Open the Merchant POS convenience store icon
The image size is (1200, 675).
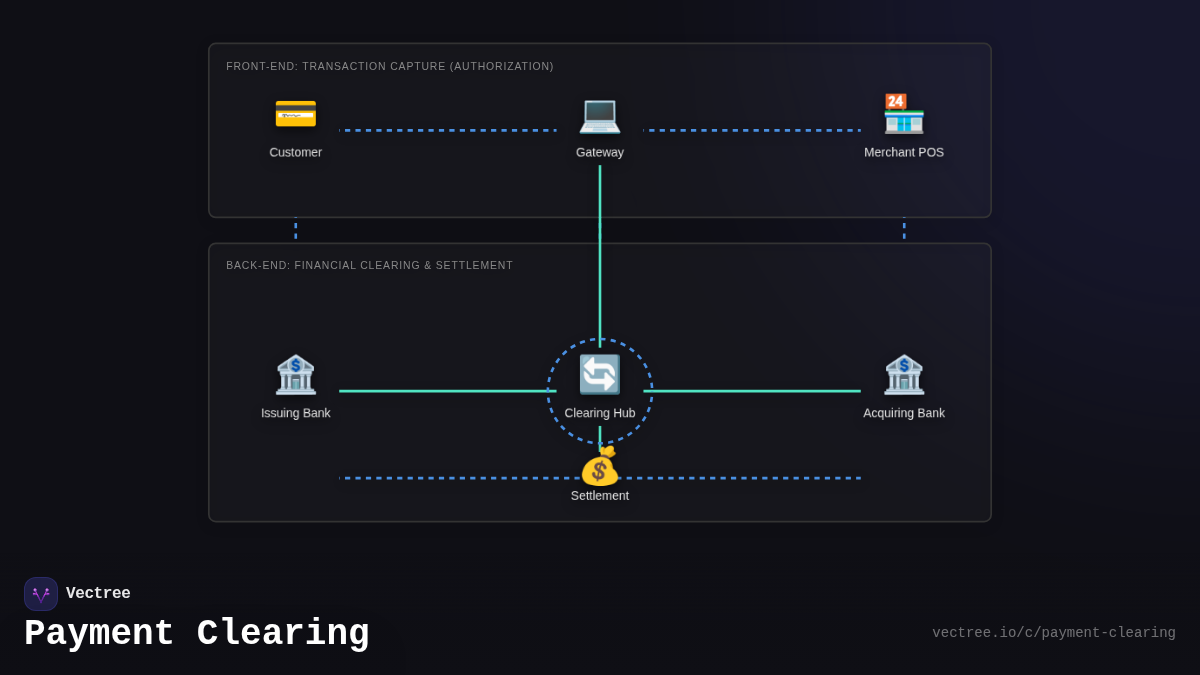point(904,114)
